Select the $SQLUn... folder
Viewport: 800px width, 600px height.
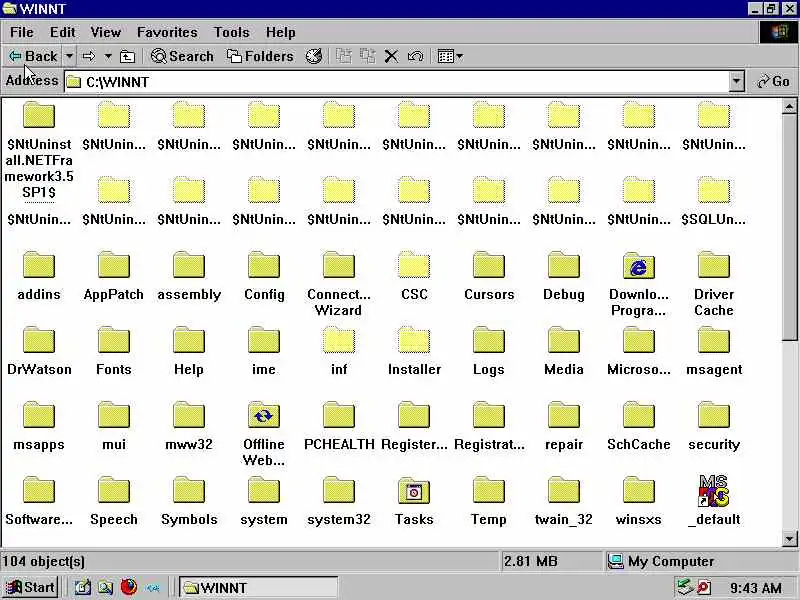click(713, 201)
